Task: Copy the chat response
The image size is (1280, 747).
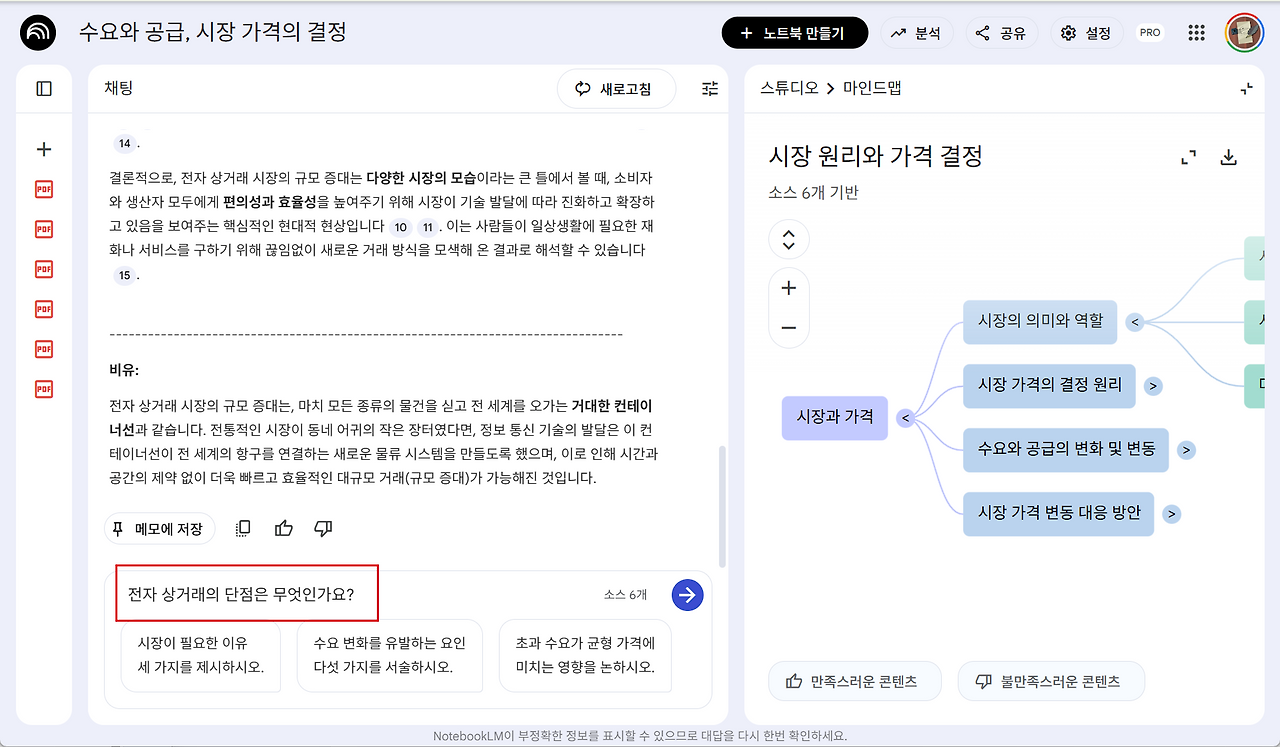Action: pos(243,528)
